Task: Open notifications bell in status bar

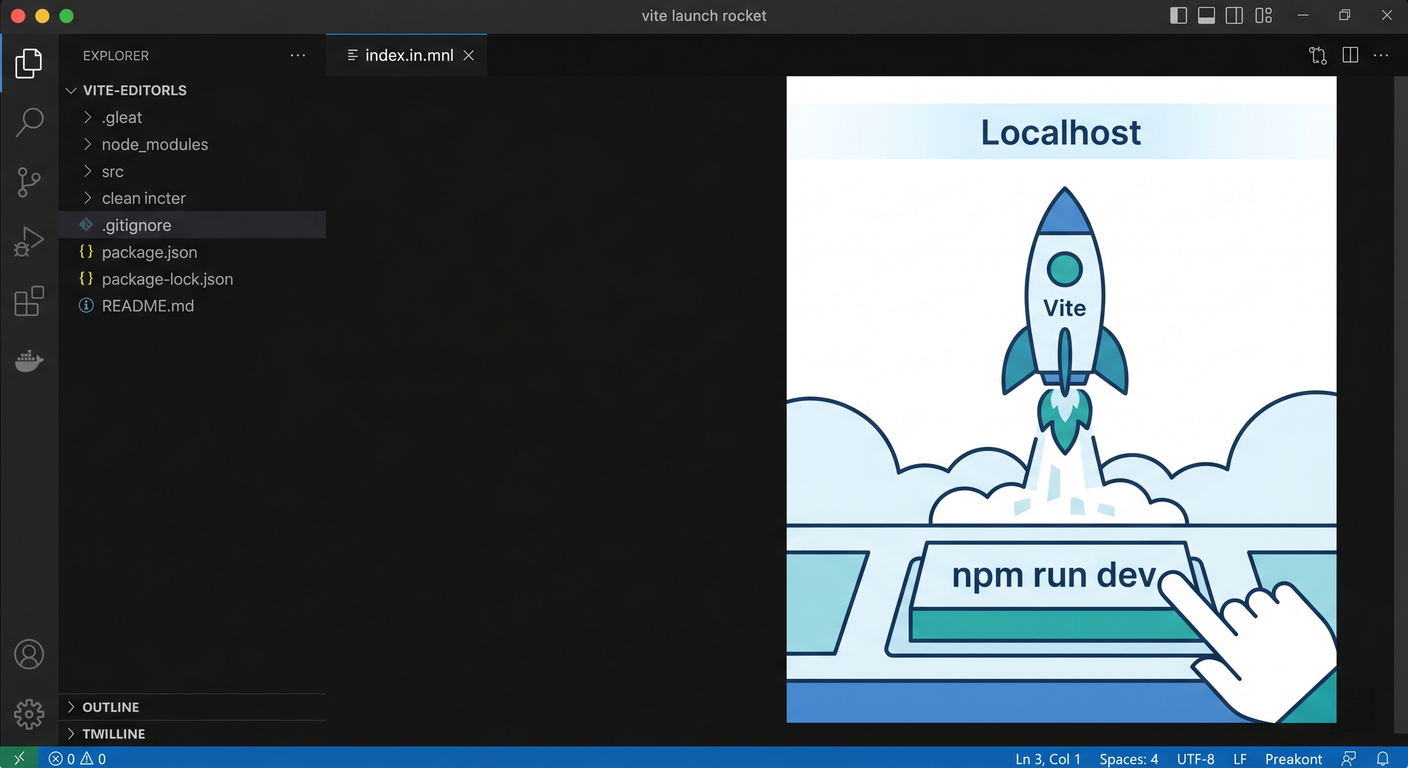Action: pos(1383,759)
